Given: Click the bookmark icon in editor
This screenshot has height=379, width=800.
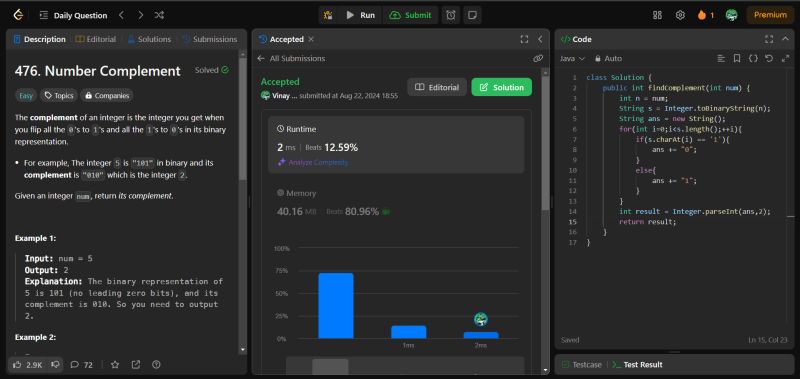Looking at the screenshot, I should [737, 59].
